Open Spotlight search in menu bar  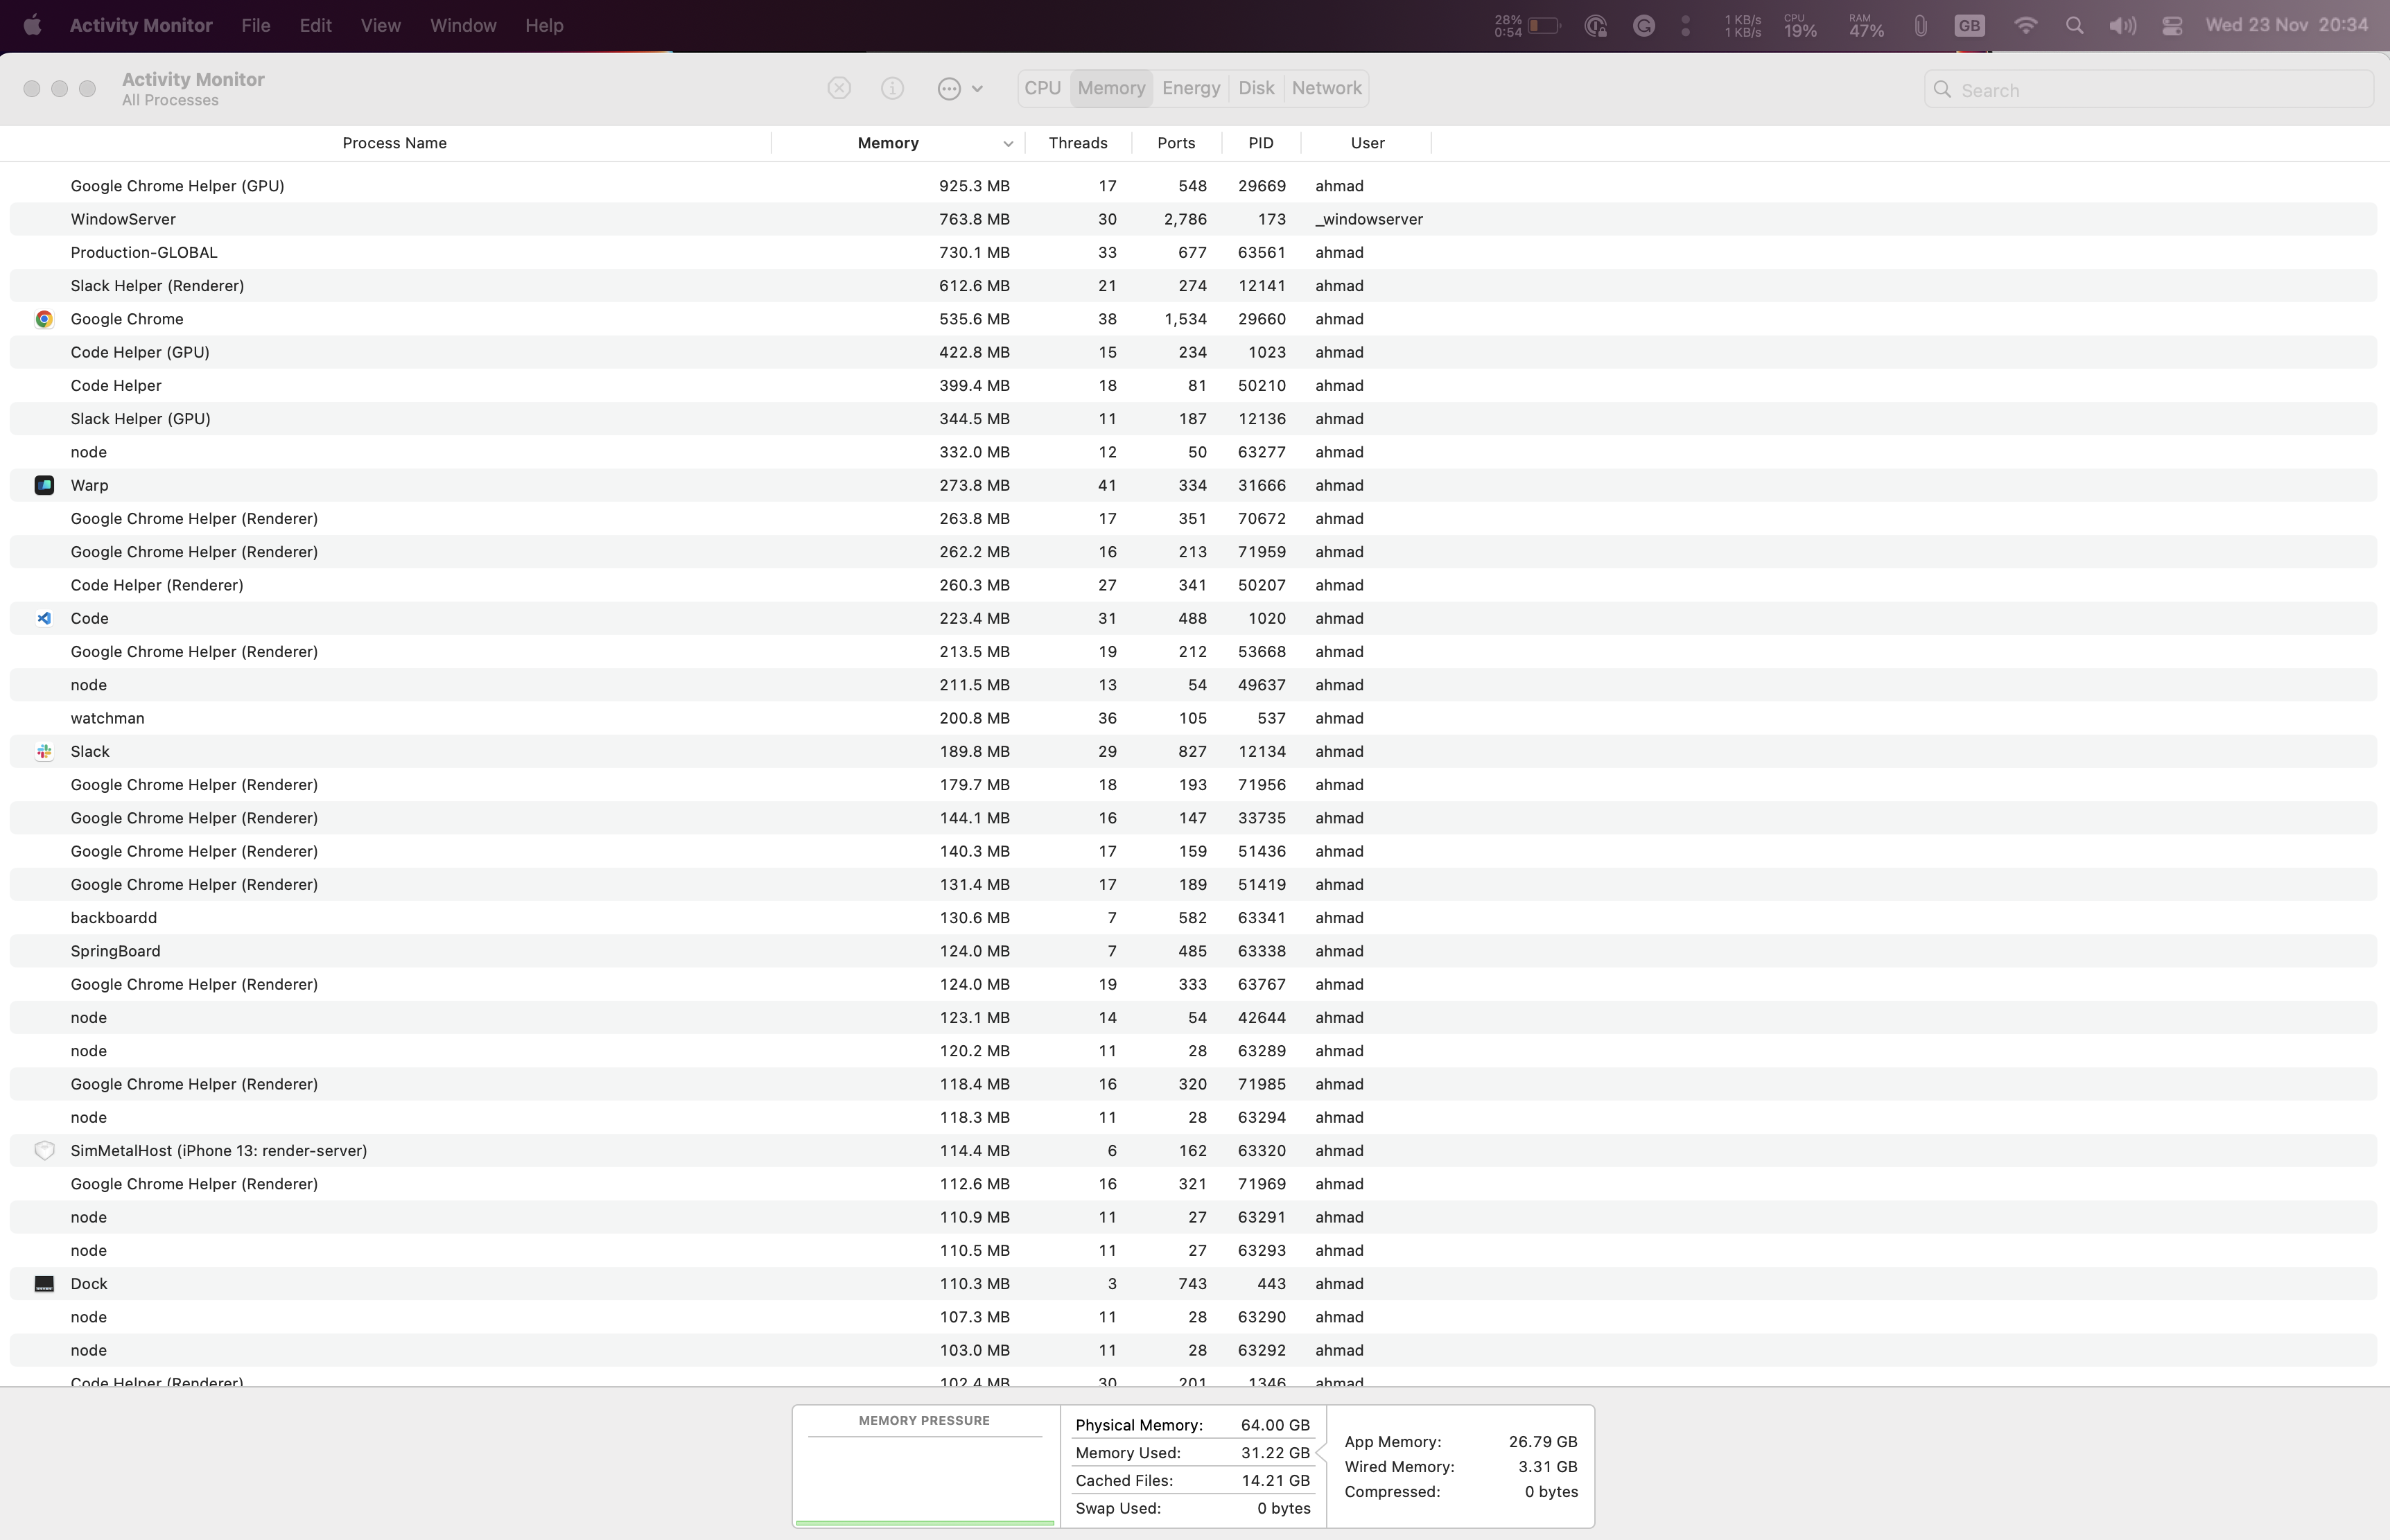[2074, 26]
